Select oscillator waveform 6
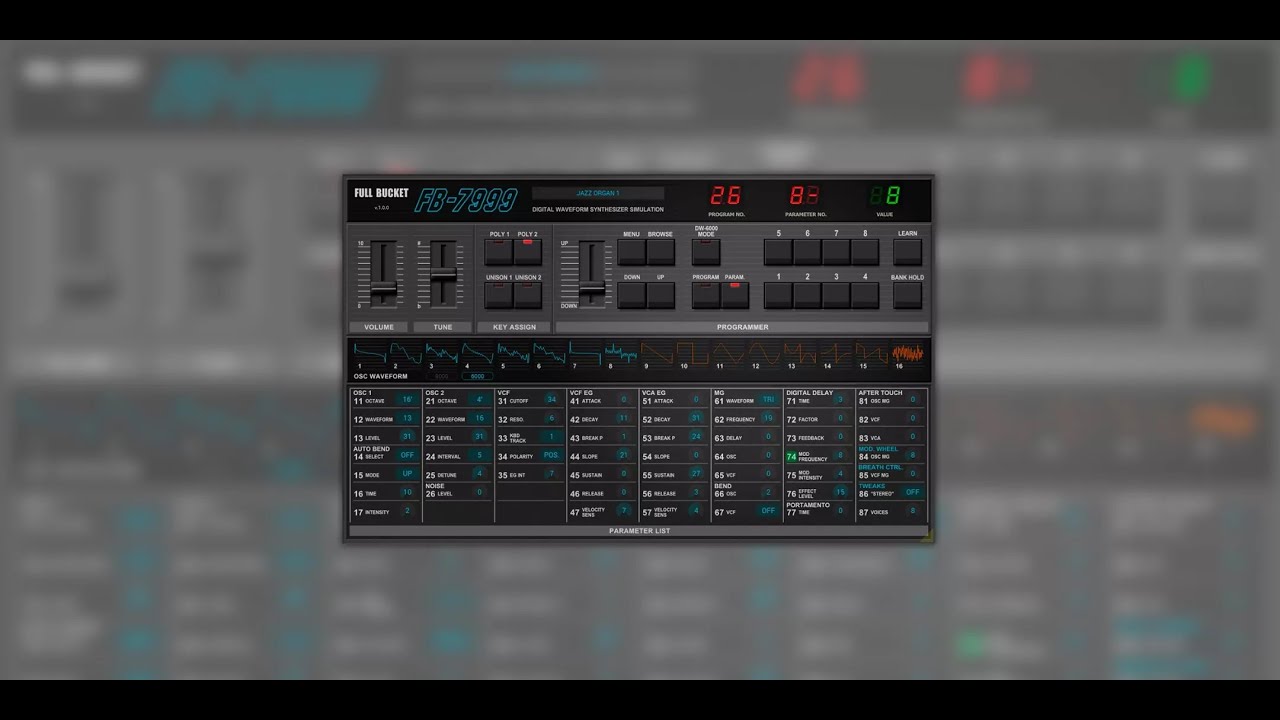This screenshot has height=720, width=1280. tap(549, 353)
